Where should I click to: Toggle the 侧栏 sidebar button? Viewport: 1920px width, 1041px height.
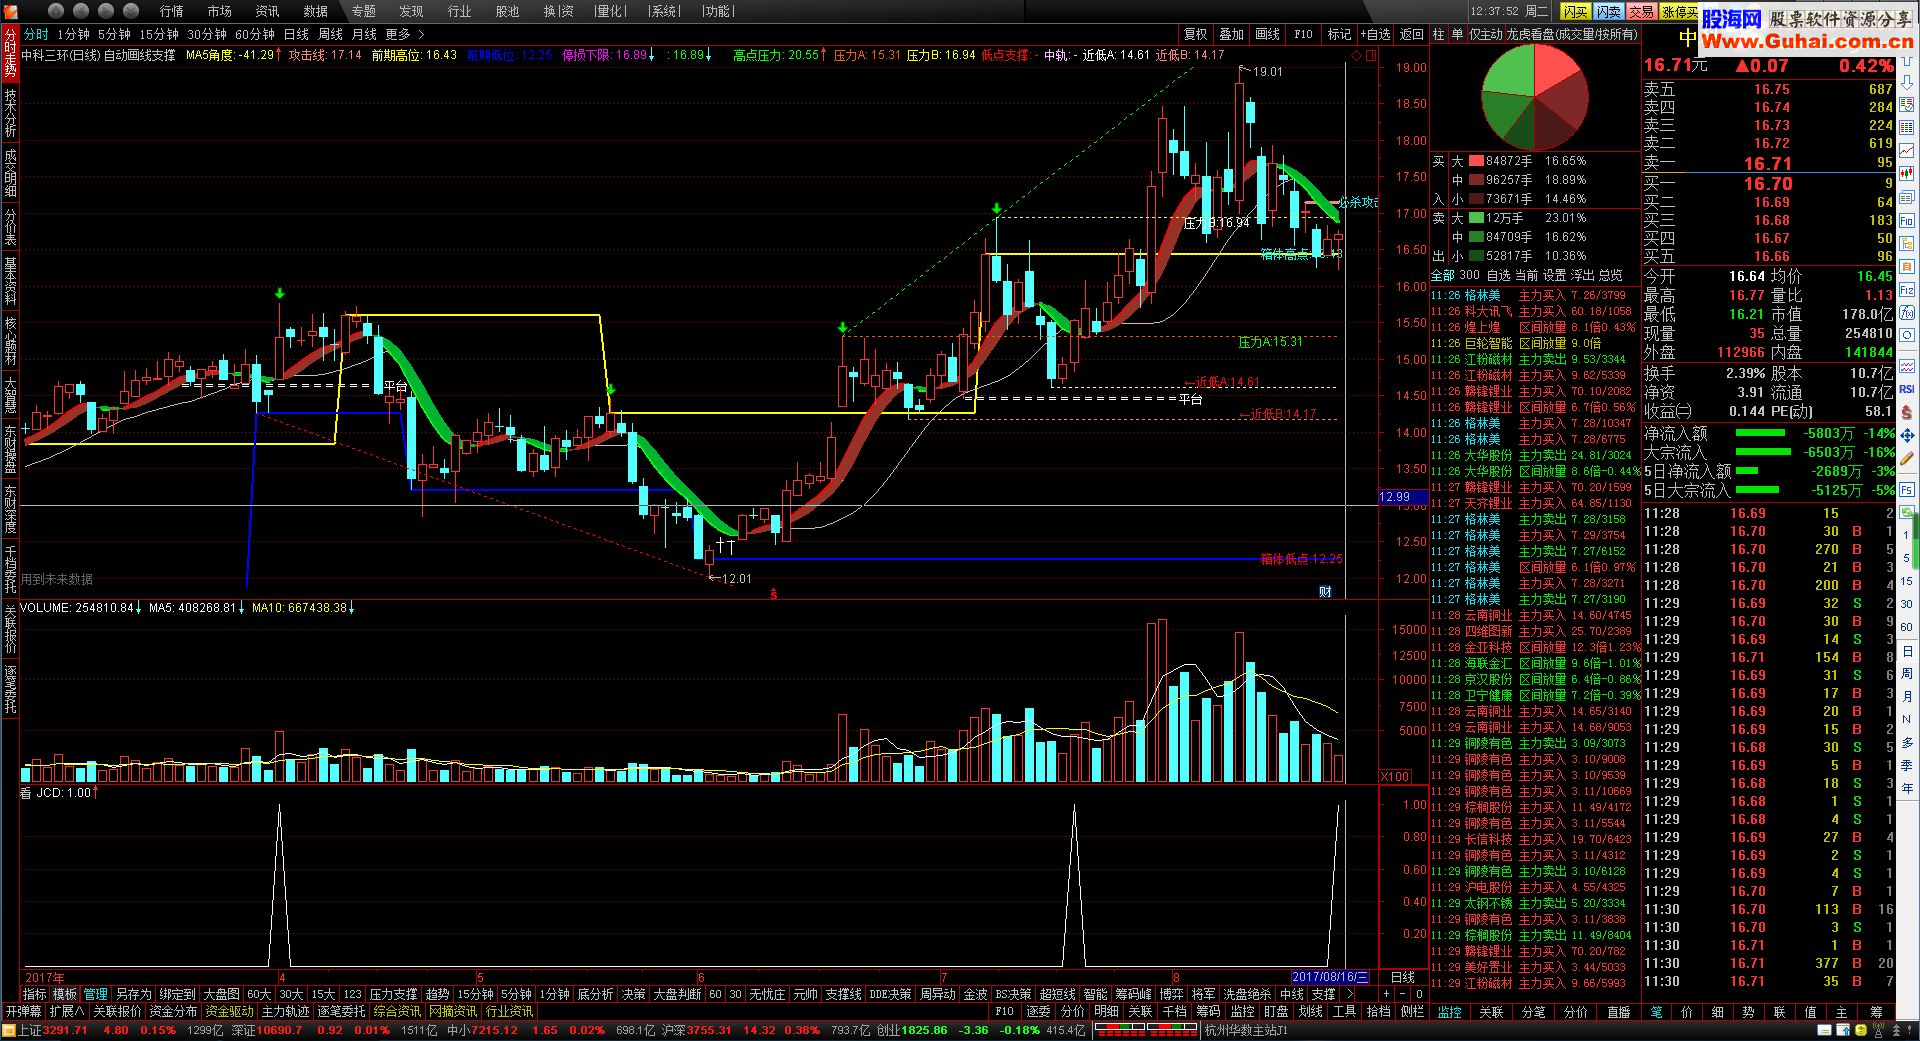coord(1412,1011)
